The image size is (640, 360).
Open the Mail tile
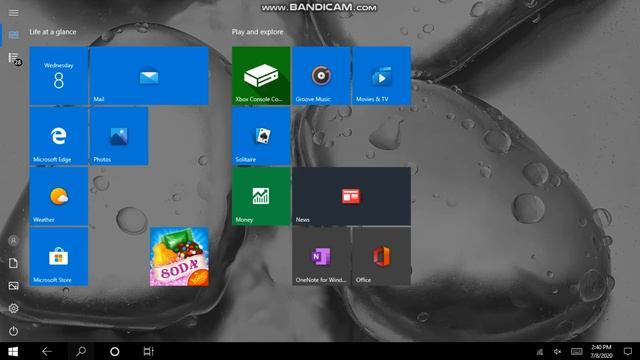149,76
